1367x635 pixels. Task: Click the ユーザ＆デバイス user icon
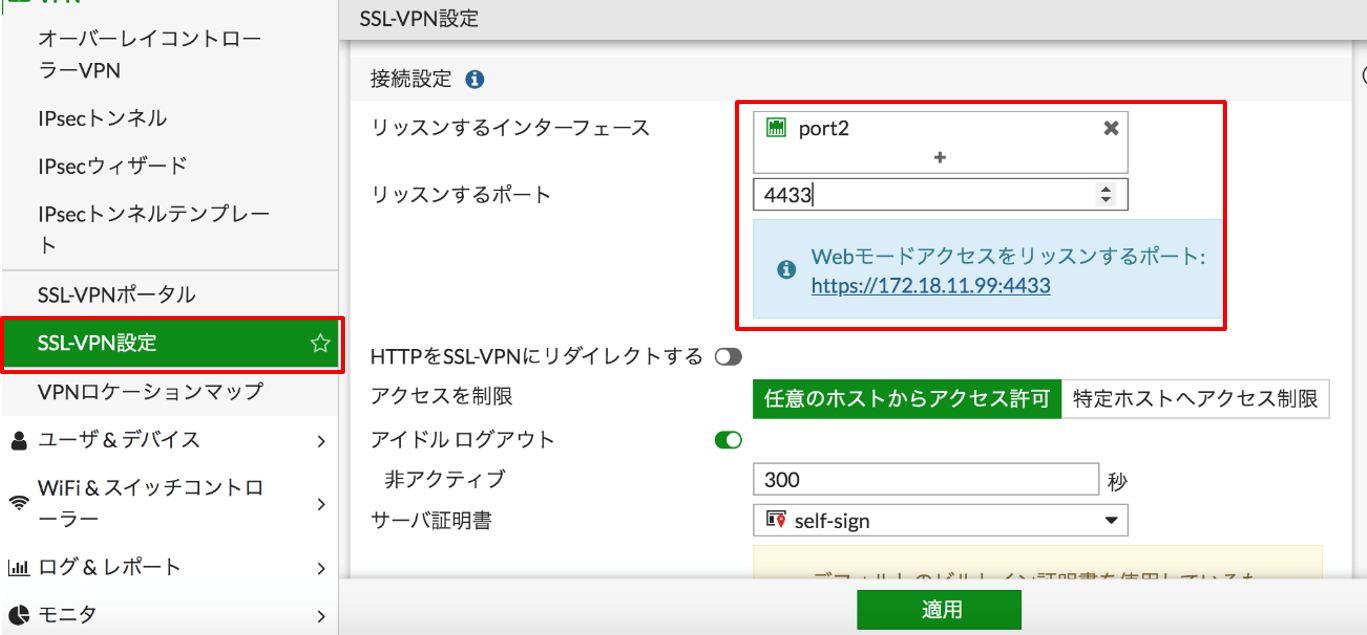[18, 440]
